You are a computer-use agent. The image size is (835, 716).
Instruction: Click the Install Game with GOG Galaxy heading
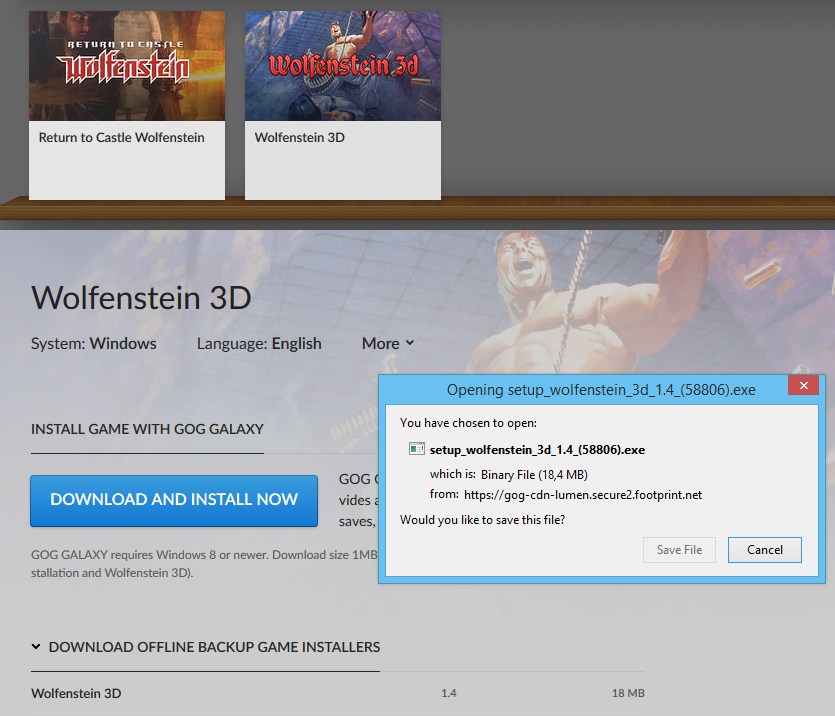click(x=147, y=429)
